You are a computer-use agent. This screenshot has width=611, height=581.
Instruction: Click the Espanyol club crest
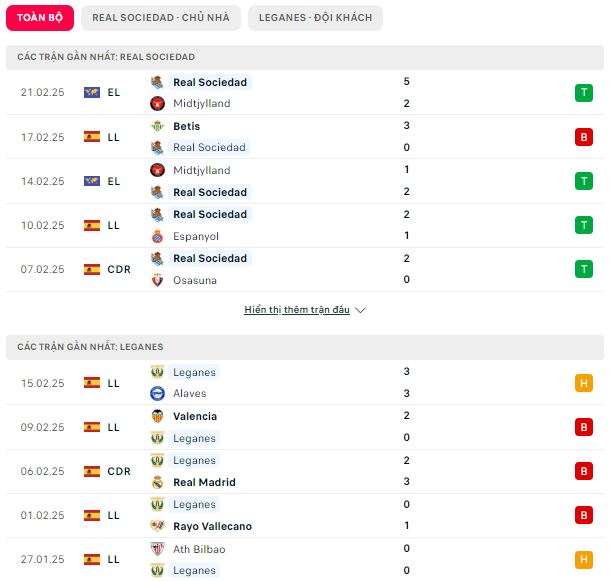(x=157, y=236)
